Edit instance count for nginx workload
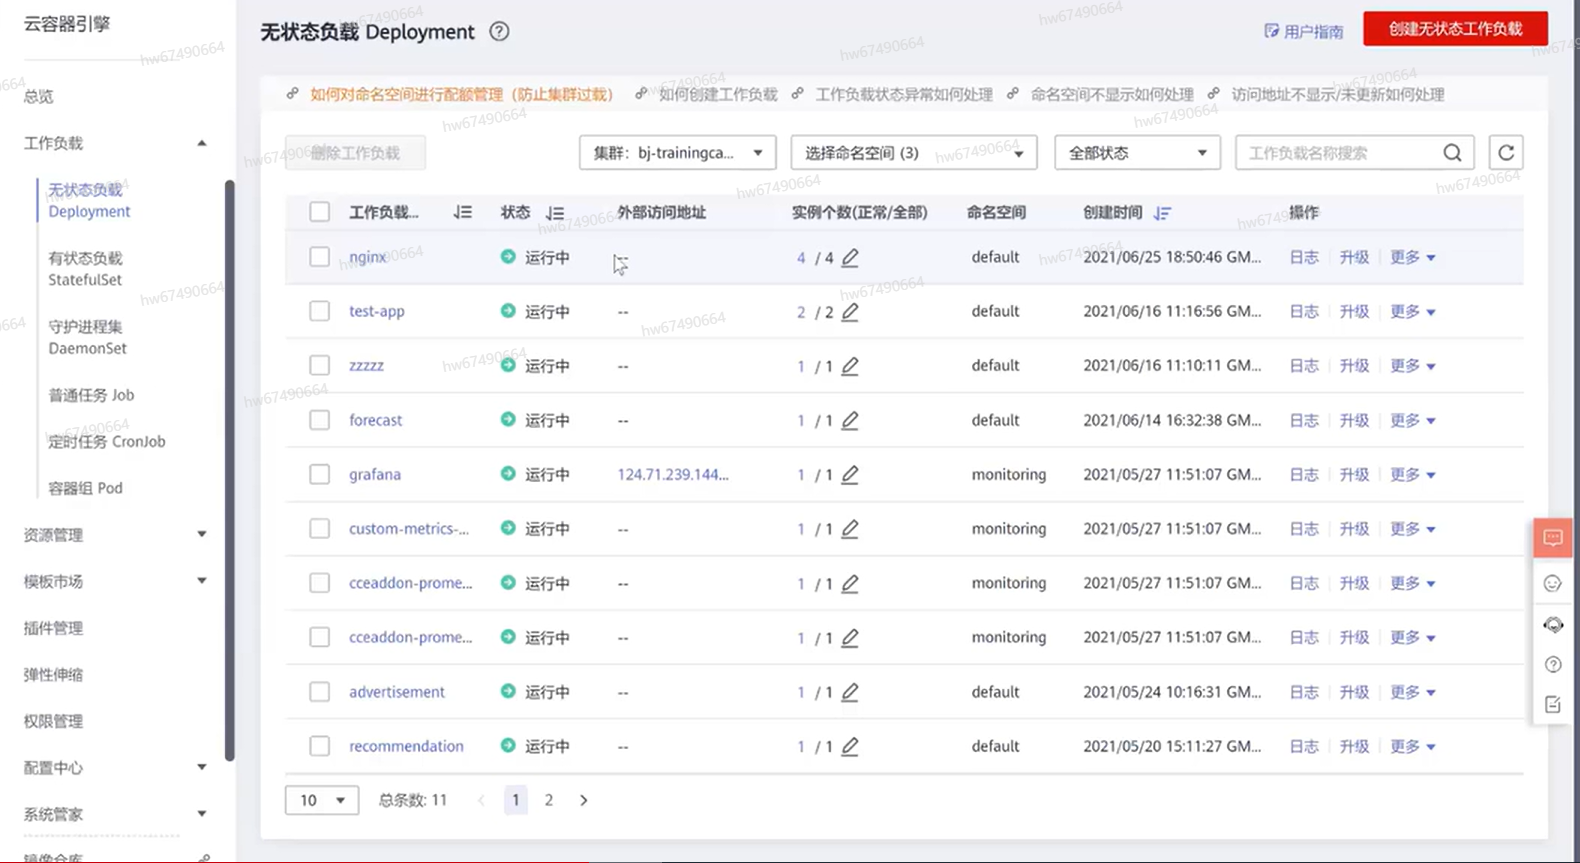 [850, 258]
